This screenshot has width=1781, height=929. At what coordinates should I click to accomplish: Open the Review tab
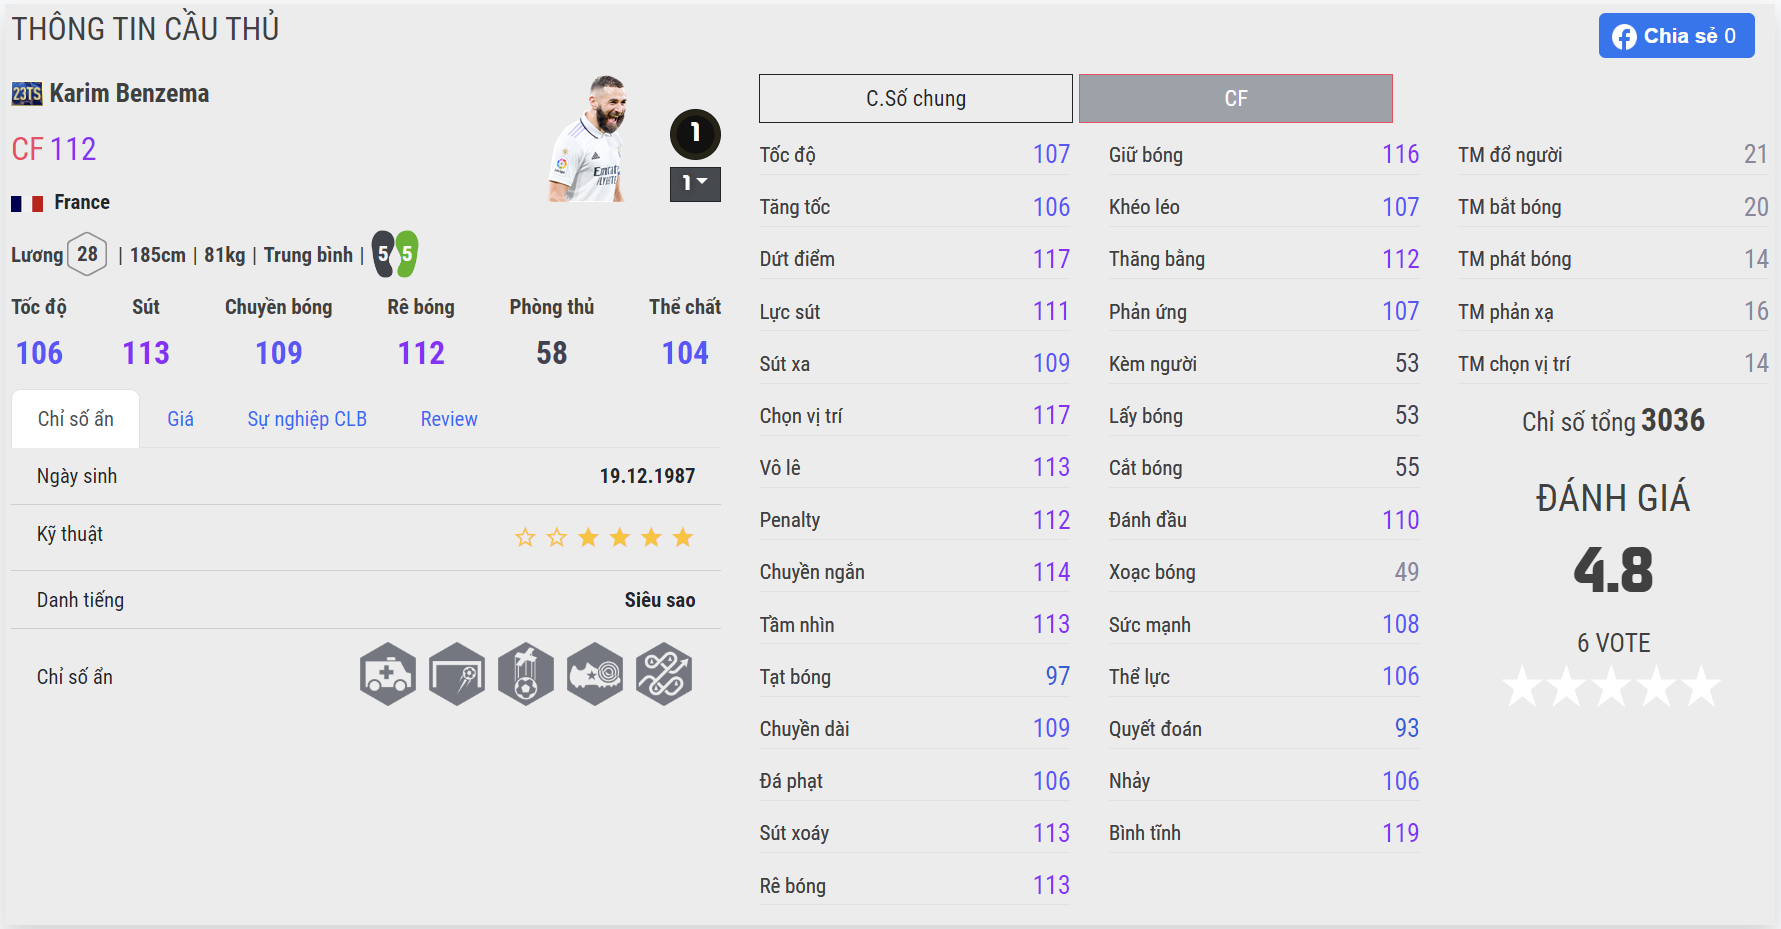pos(449,419)
